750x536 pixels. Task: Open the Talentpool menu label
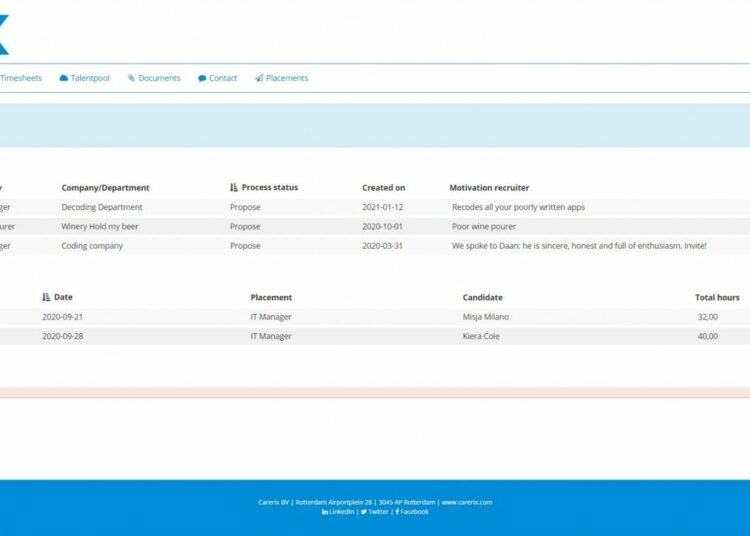[x=90, y=78]
